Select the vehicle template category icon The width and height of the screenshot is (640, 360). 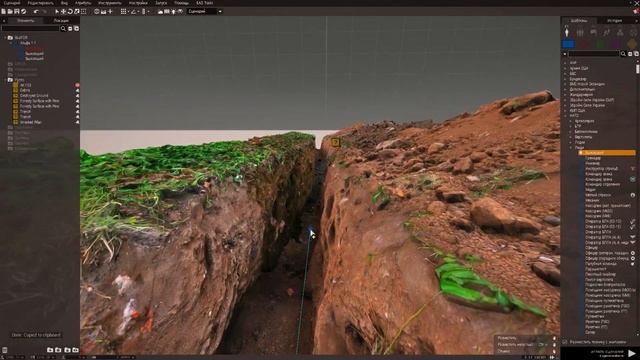point(593,32)
